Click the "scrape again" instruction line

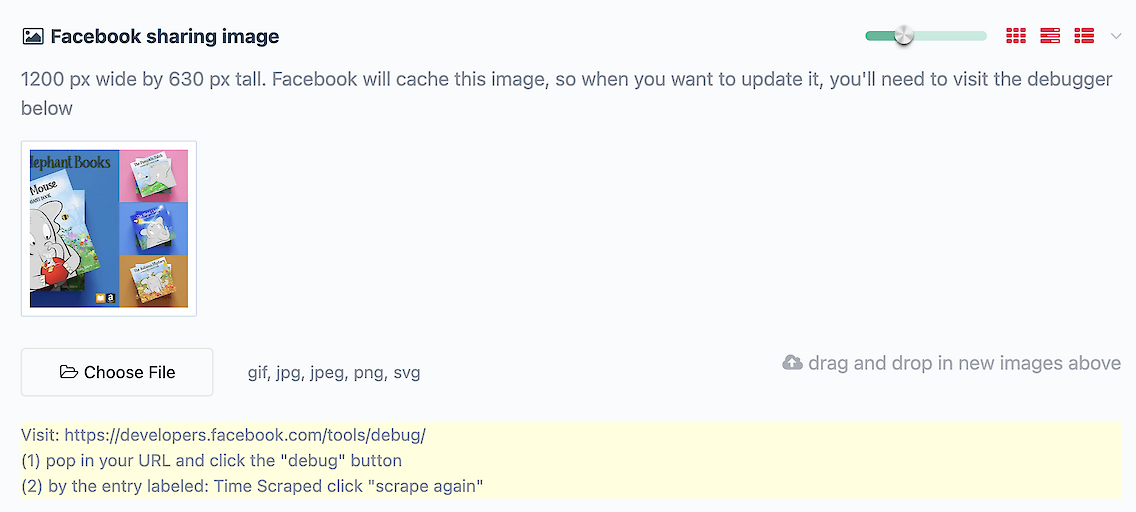click(x=252, y=486)
